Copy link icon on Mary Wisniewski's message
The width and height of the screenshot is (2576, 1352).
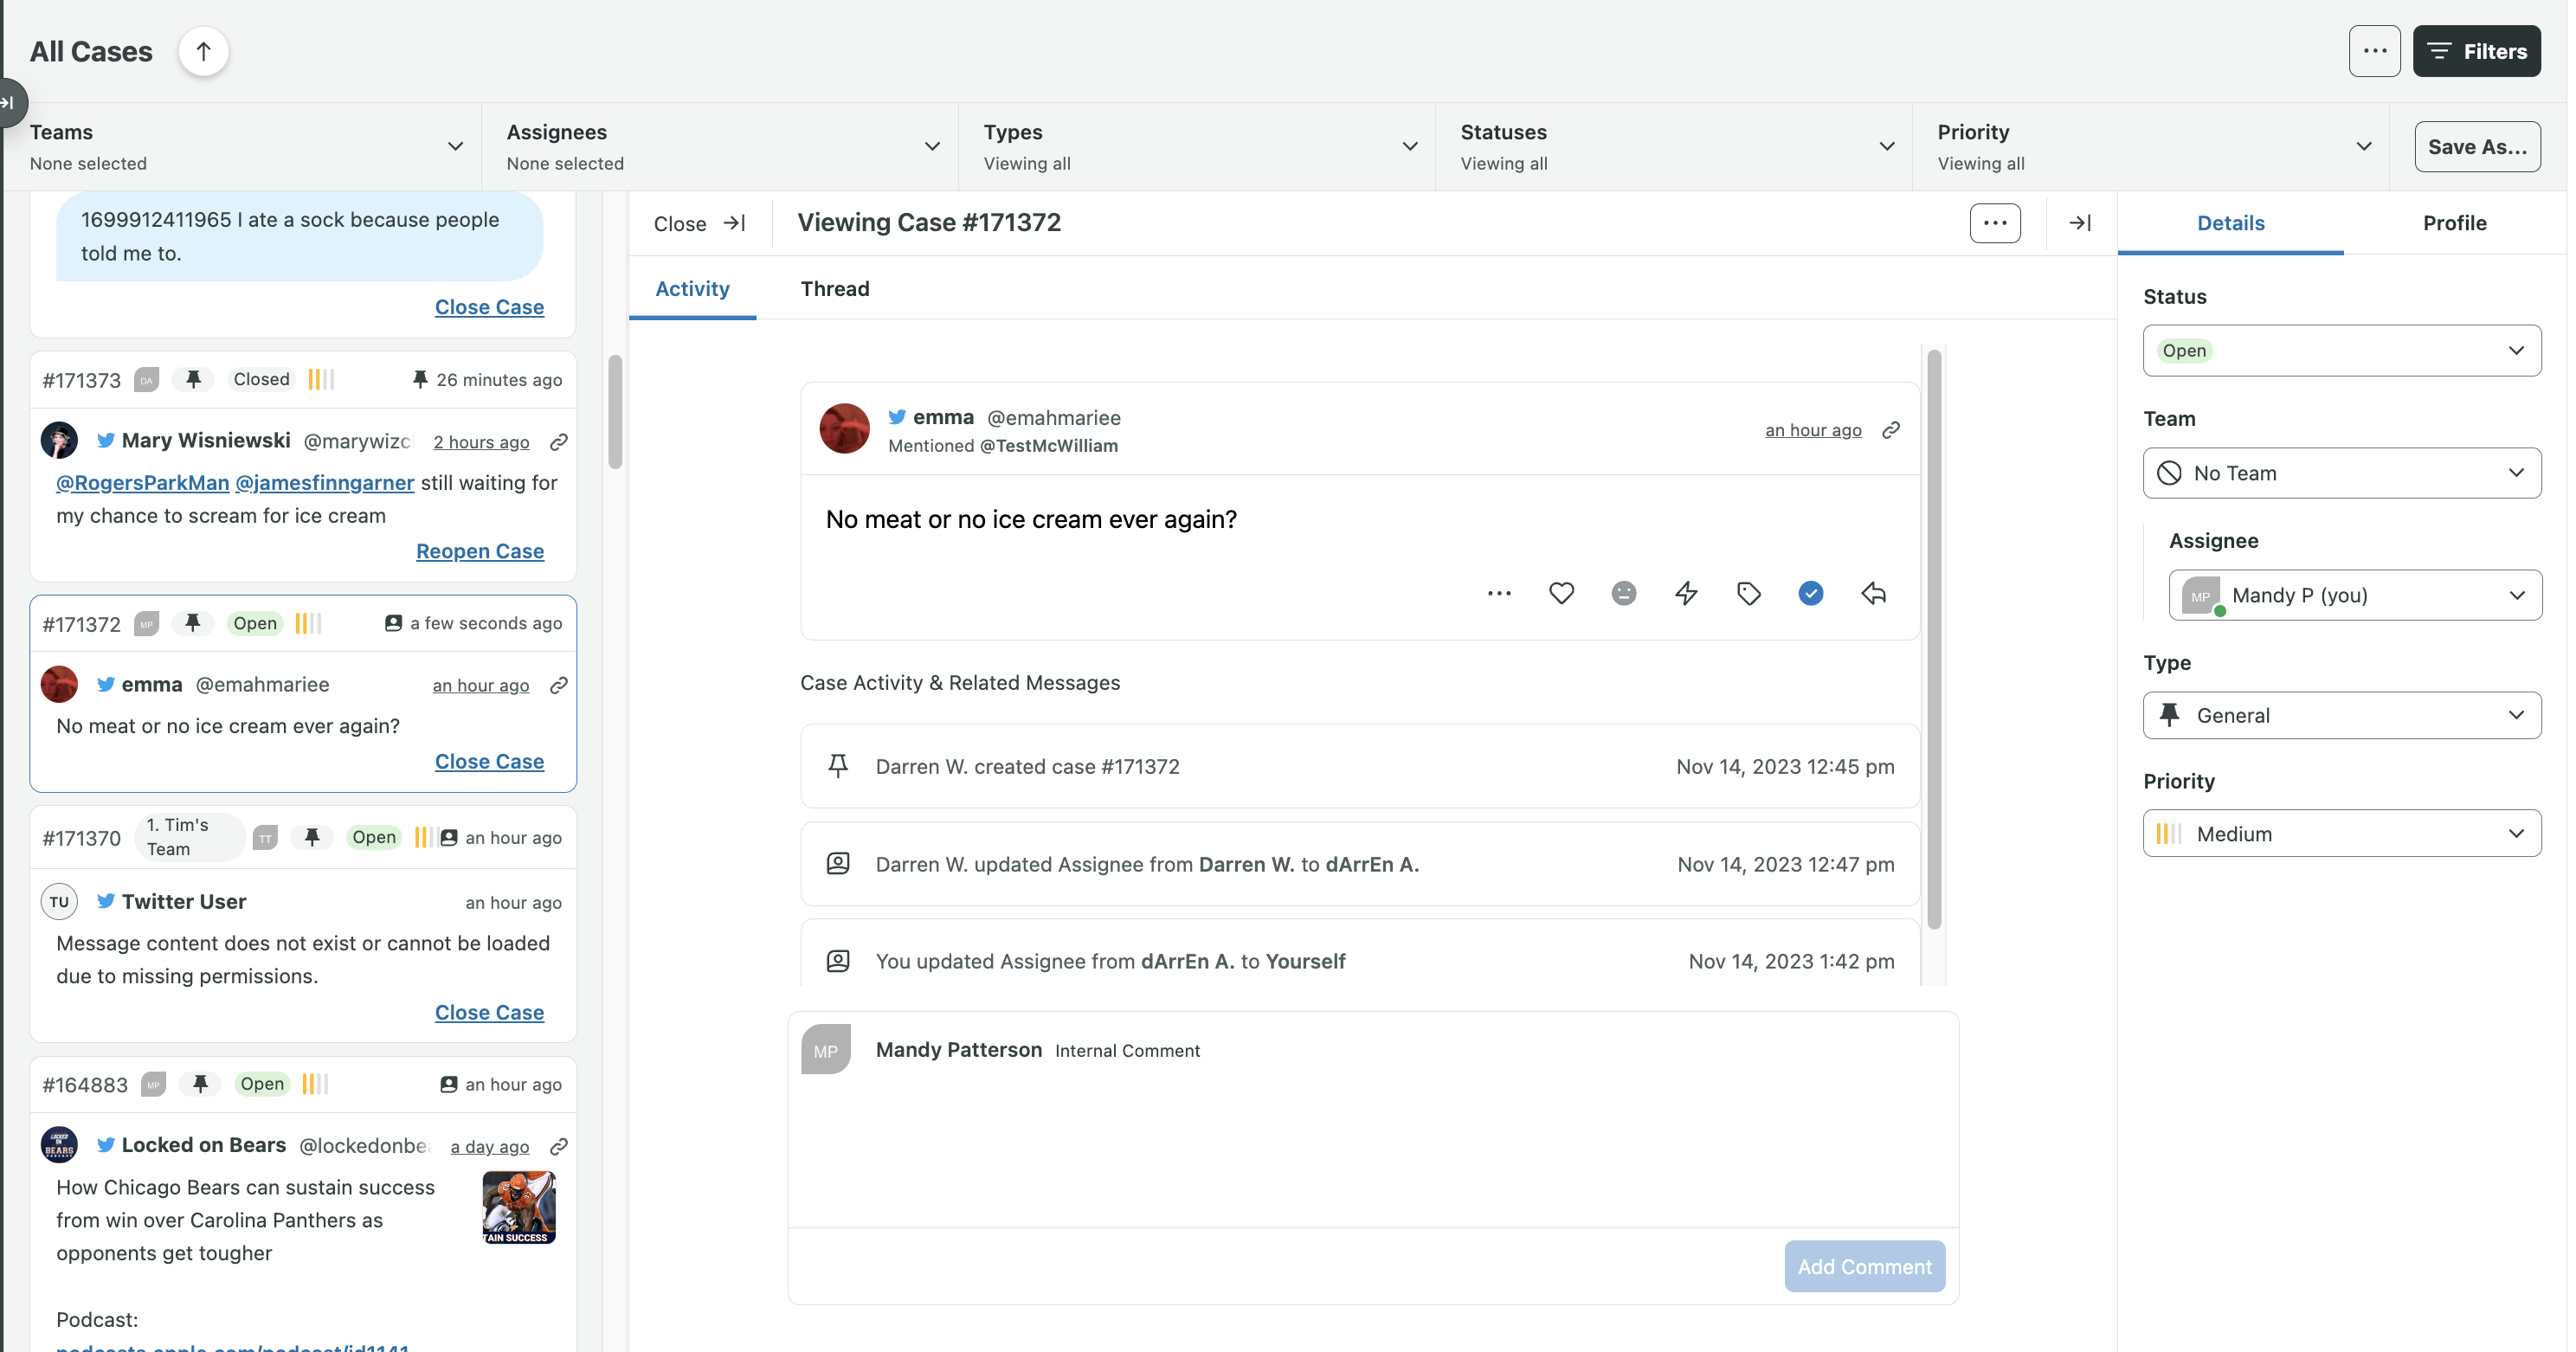[559, 442]
